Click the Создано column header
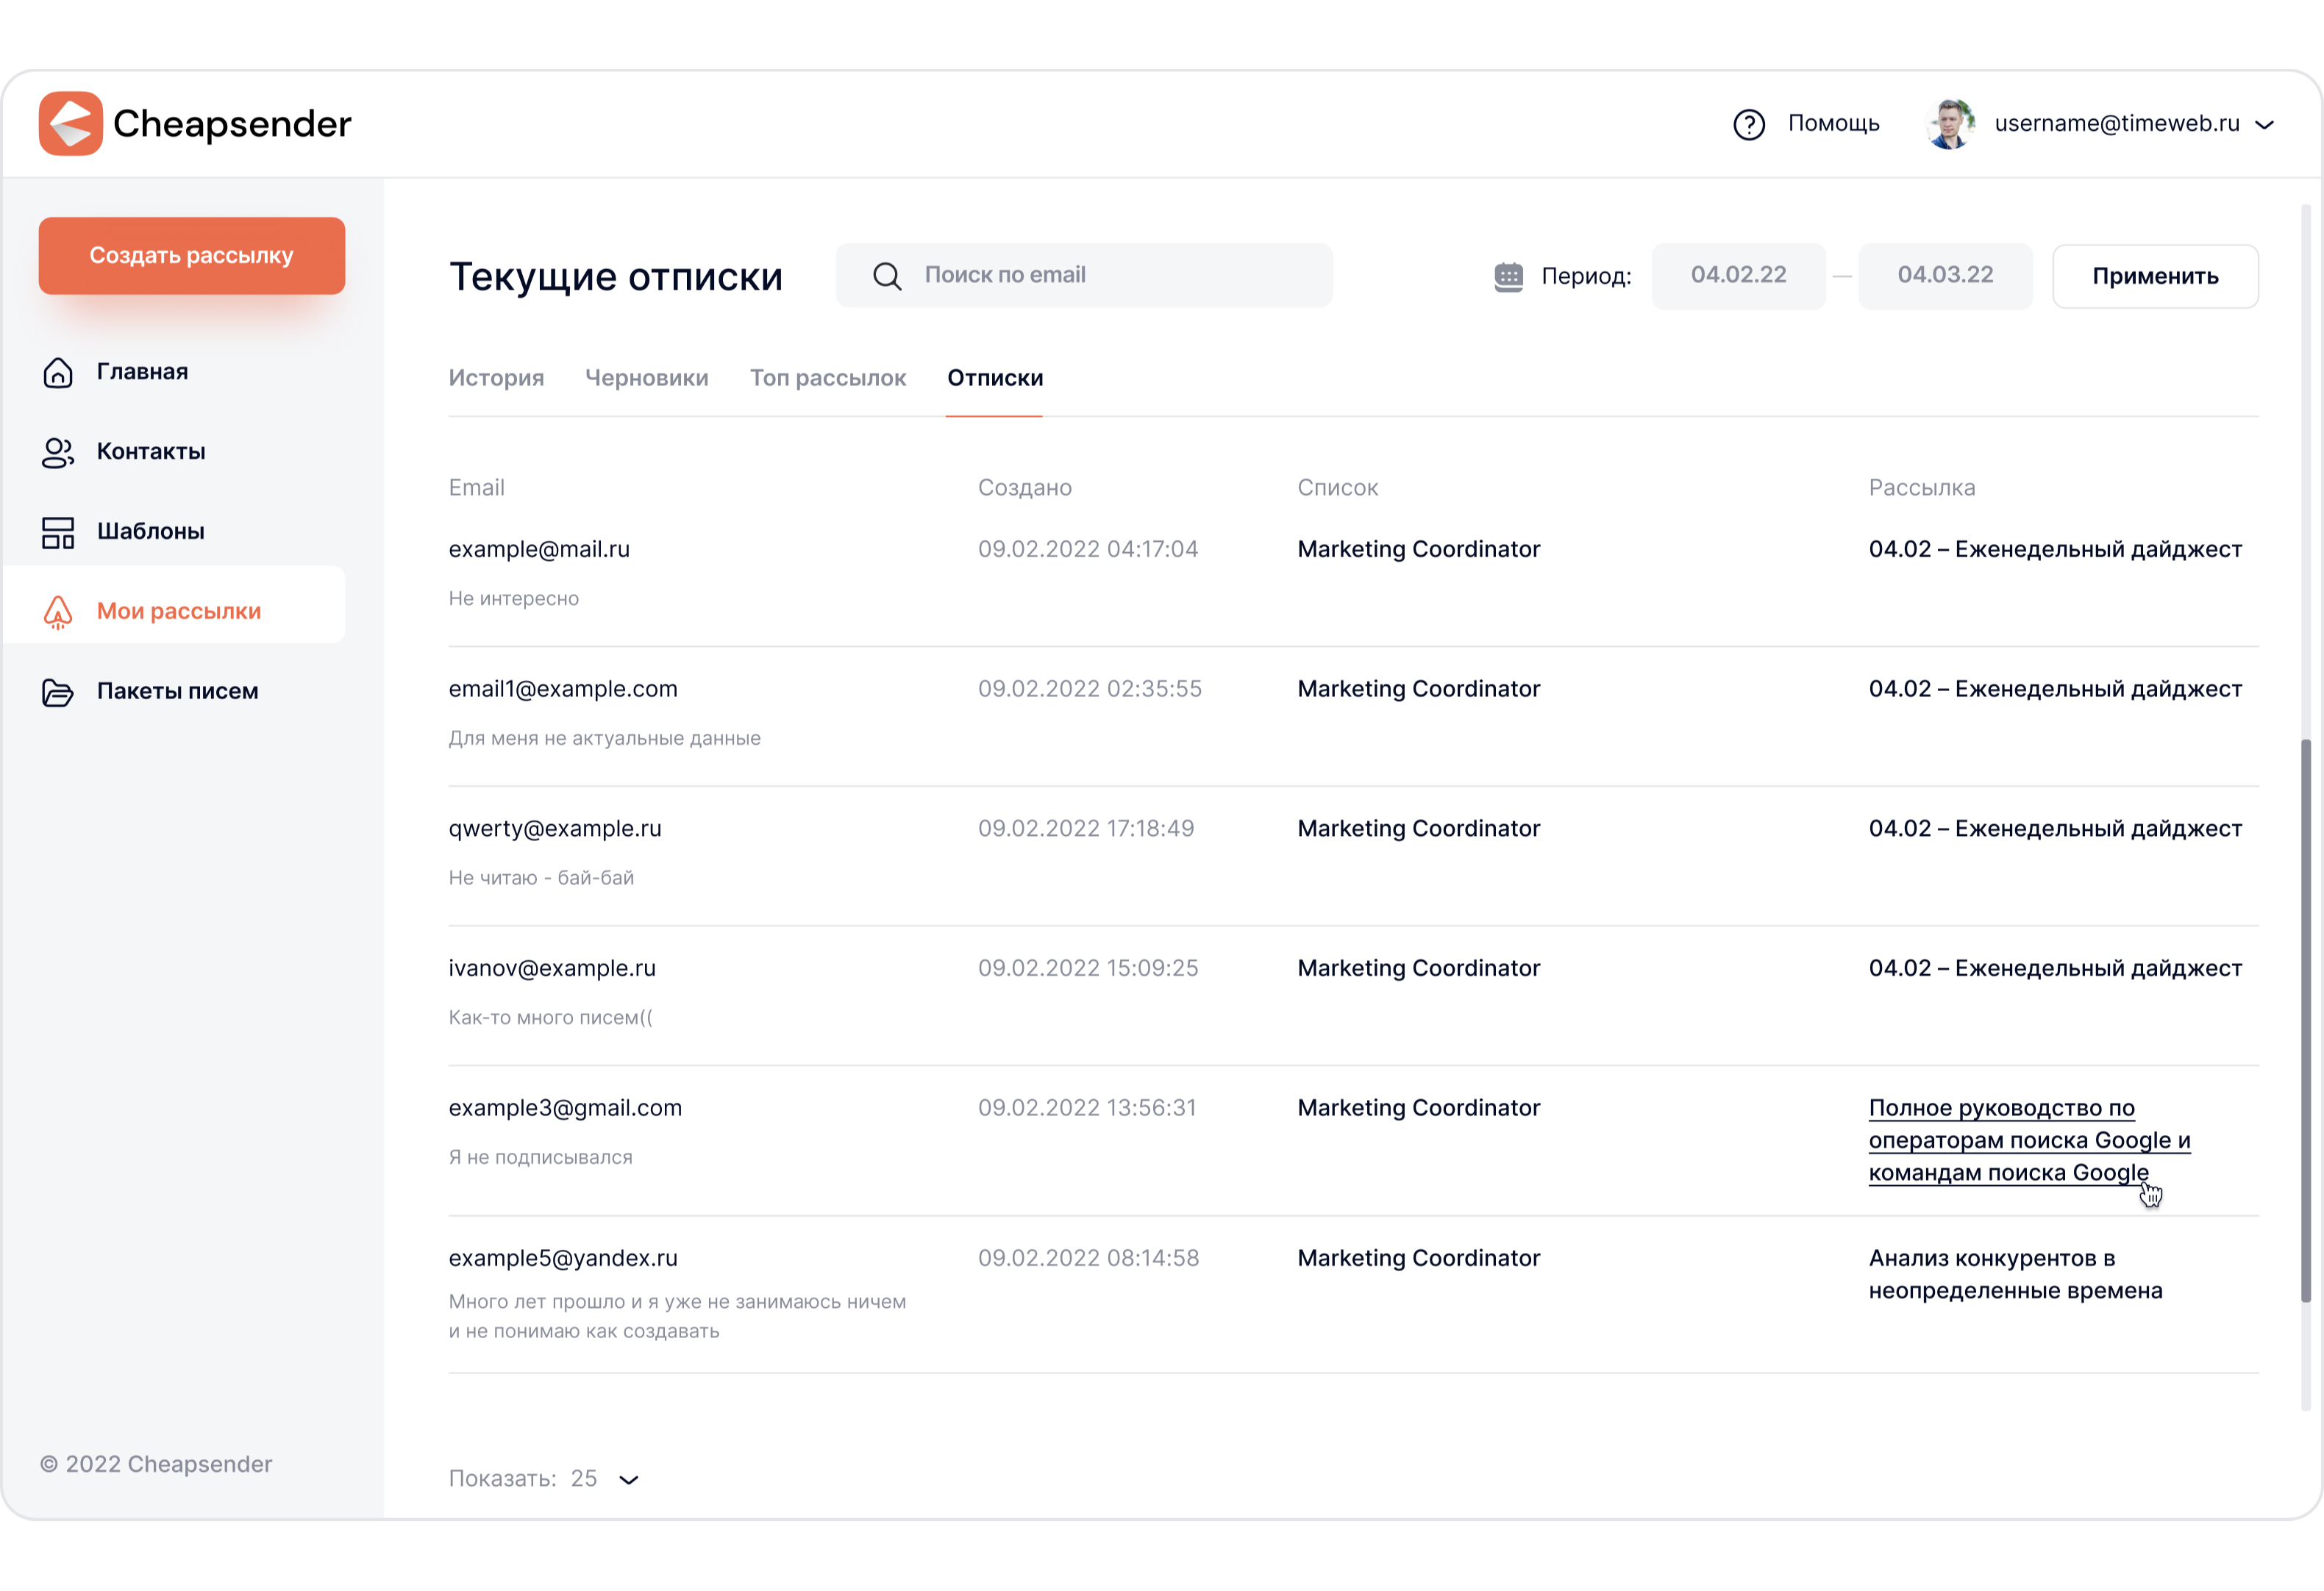Viewport: 2324px width, 1591px height. (x=1024, y=488)
